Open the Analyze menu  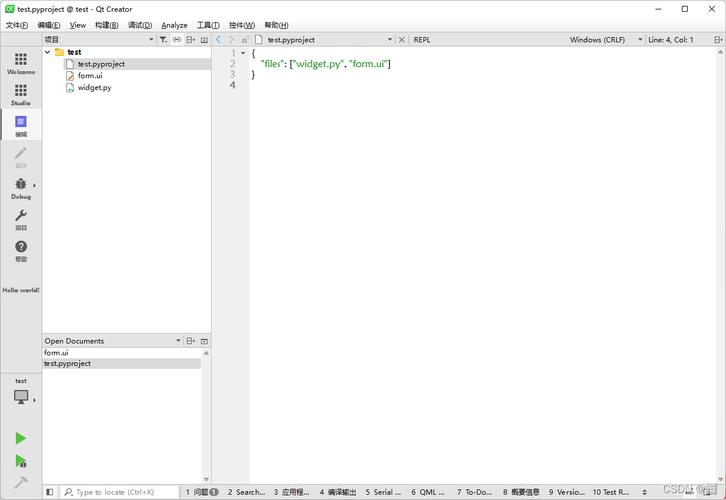pyautogui.click(x=174, y=25)
